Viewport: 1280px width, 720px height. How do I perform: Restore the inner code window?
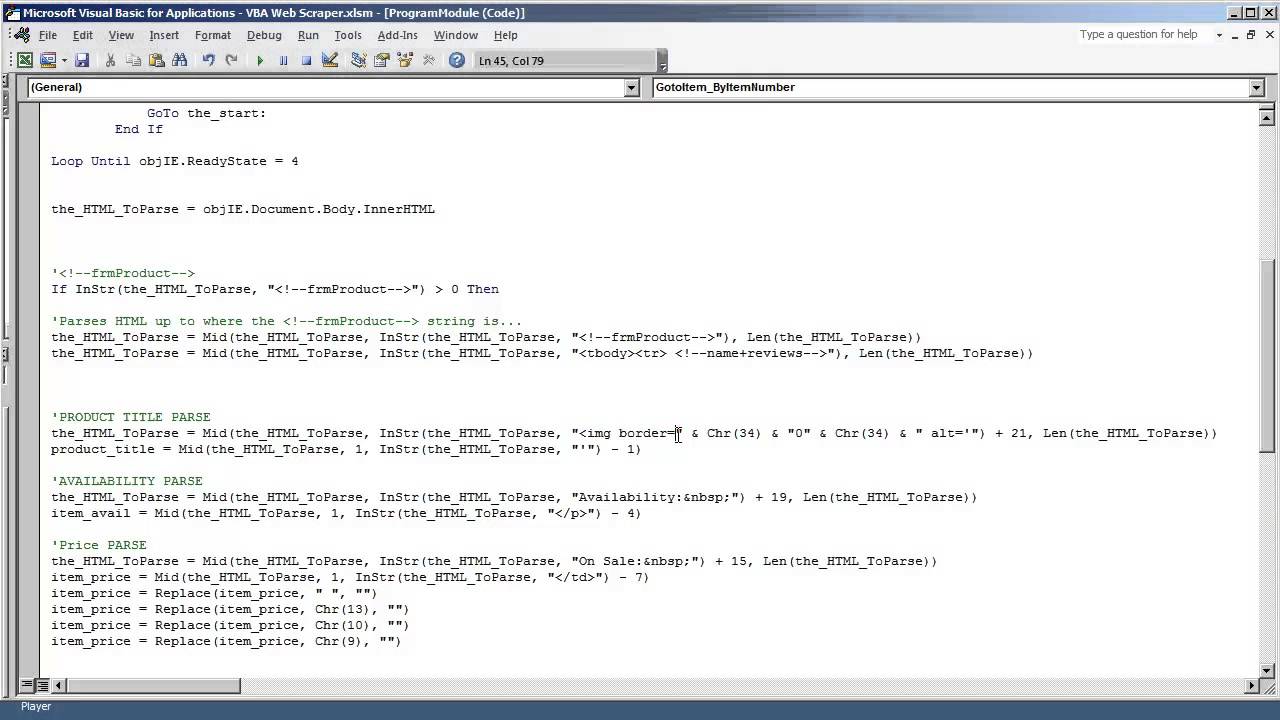point(1251,35)
